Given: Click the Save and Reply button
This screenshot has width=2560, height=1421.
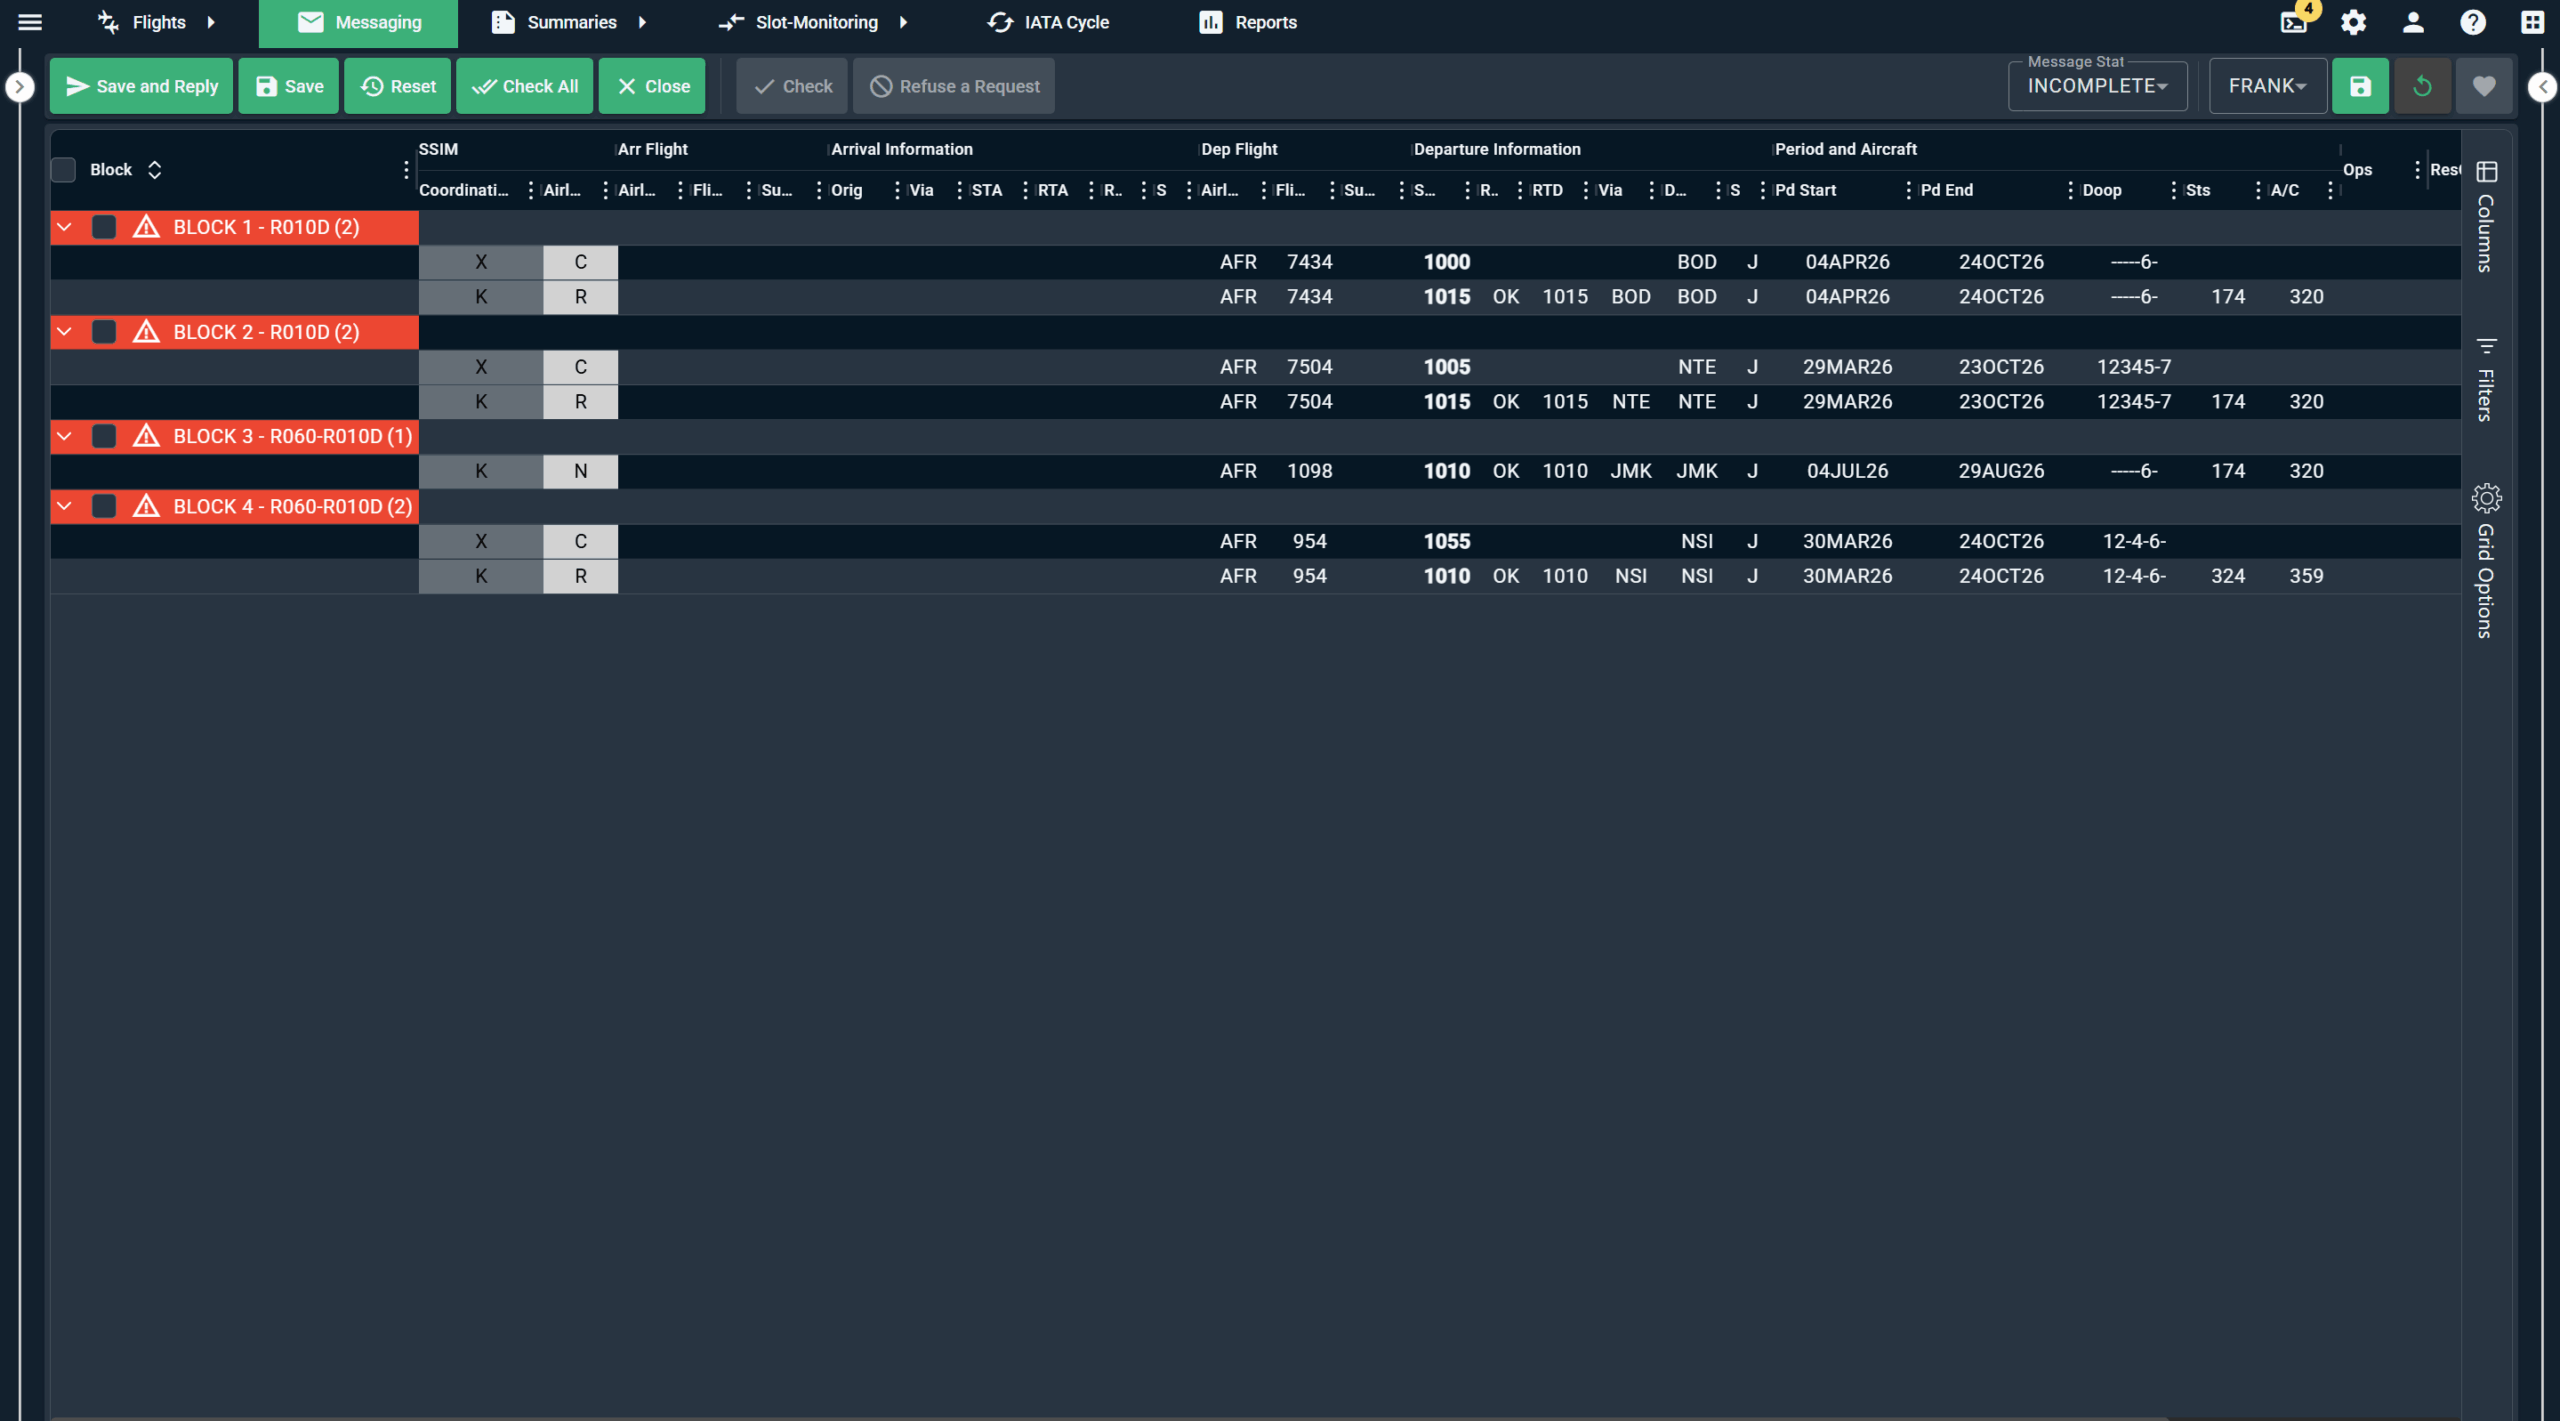Looking at the screenshot, I should [141, 86].
